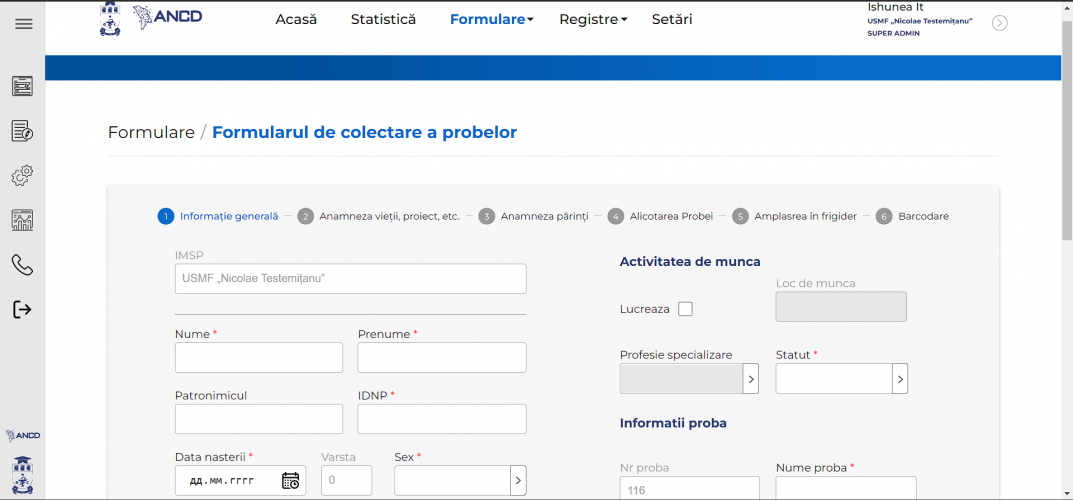Select step 4 Alicotarea Probei

[x=660, y=216]
